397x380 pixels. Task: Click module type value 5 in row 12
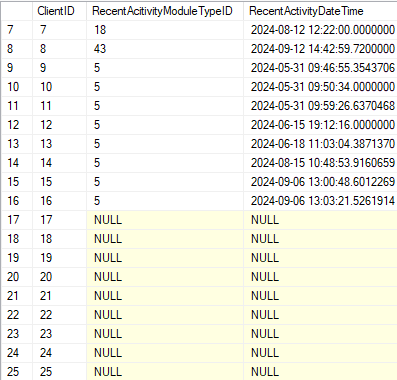(165, 125)
